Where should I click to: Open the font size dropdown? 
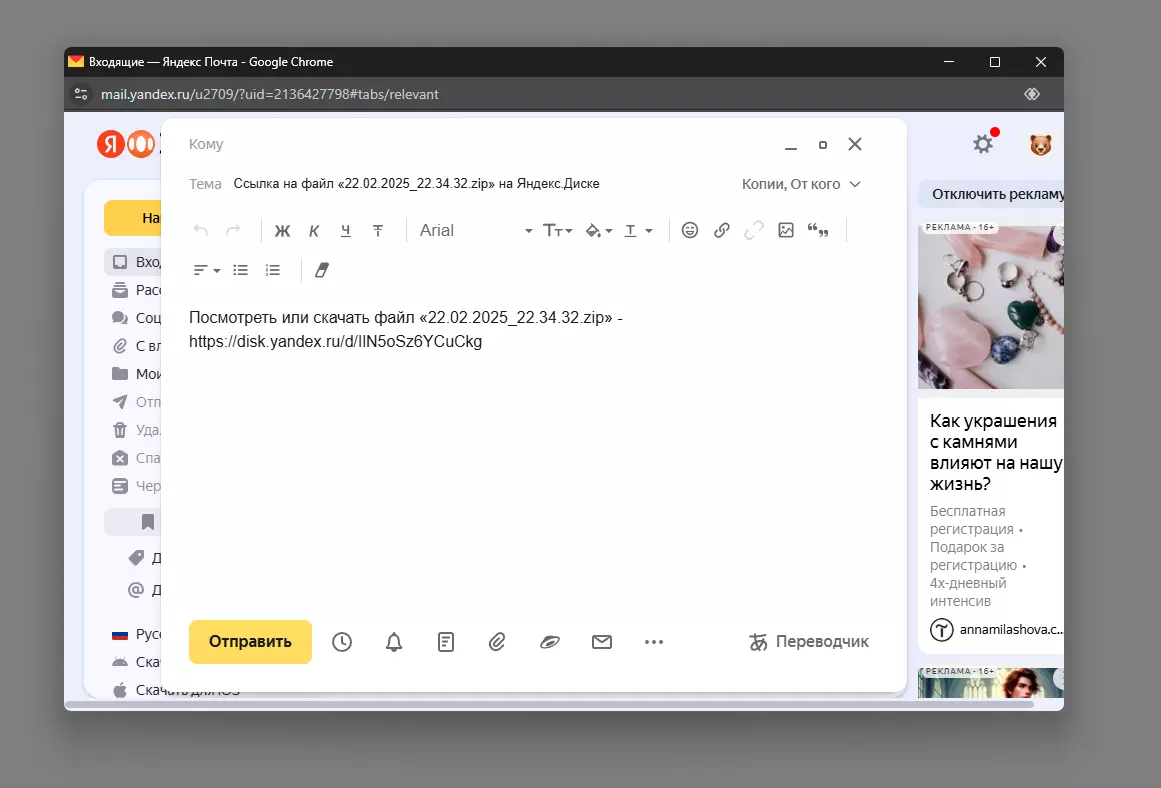click(x=558, y=230)
